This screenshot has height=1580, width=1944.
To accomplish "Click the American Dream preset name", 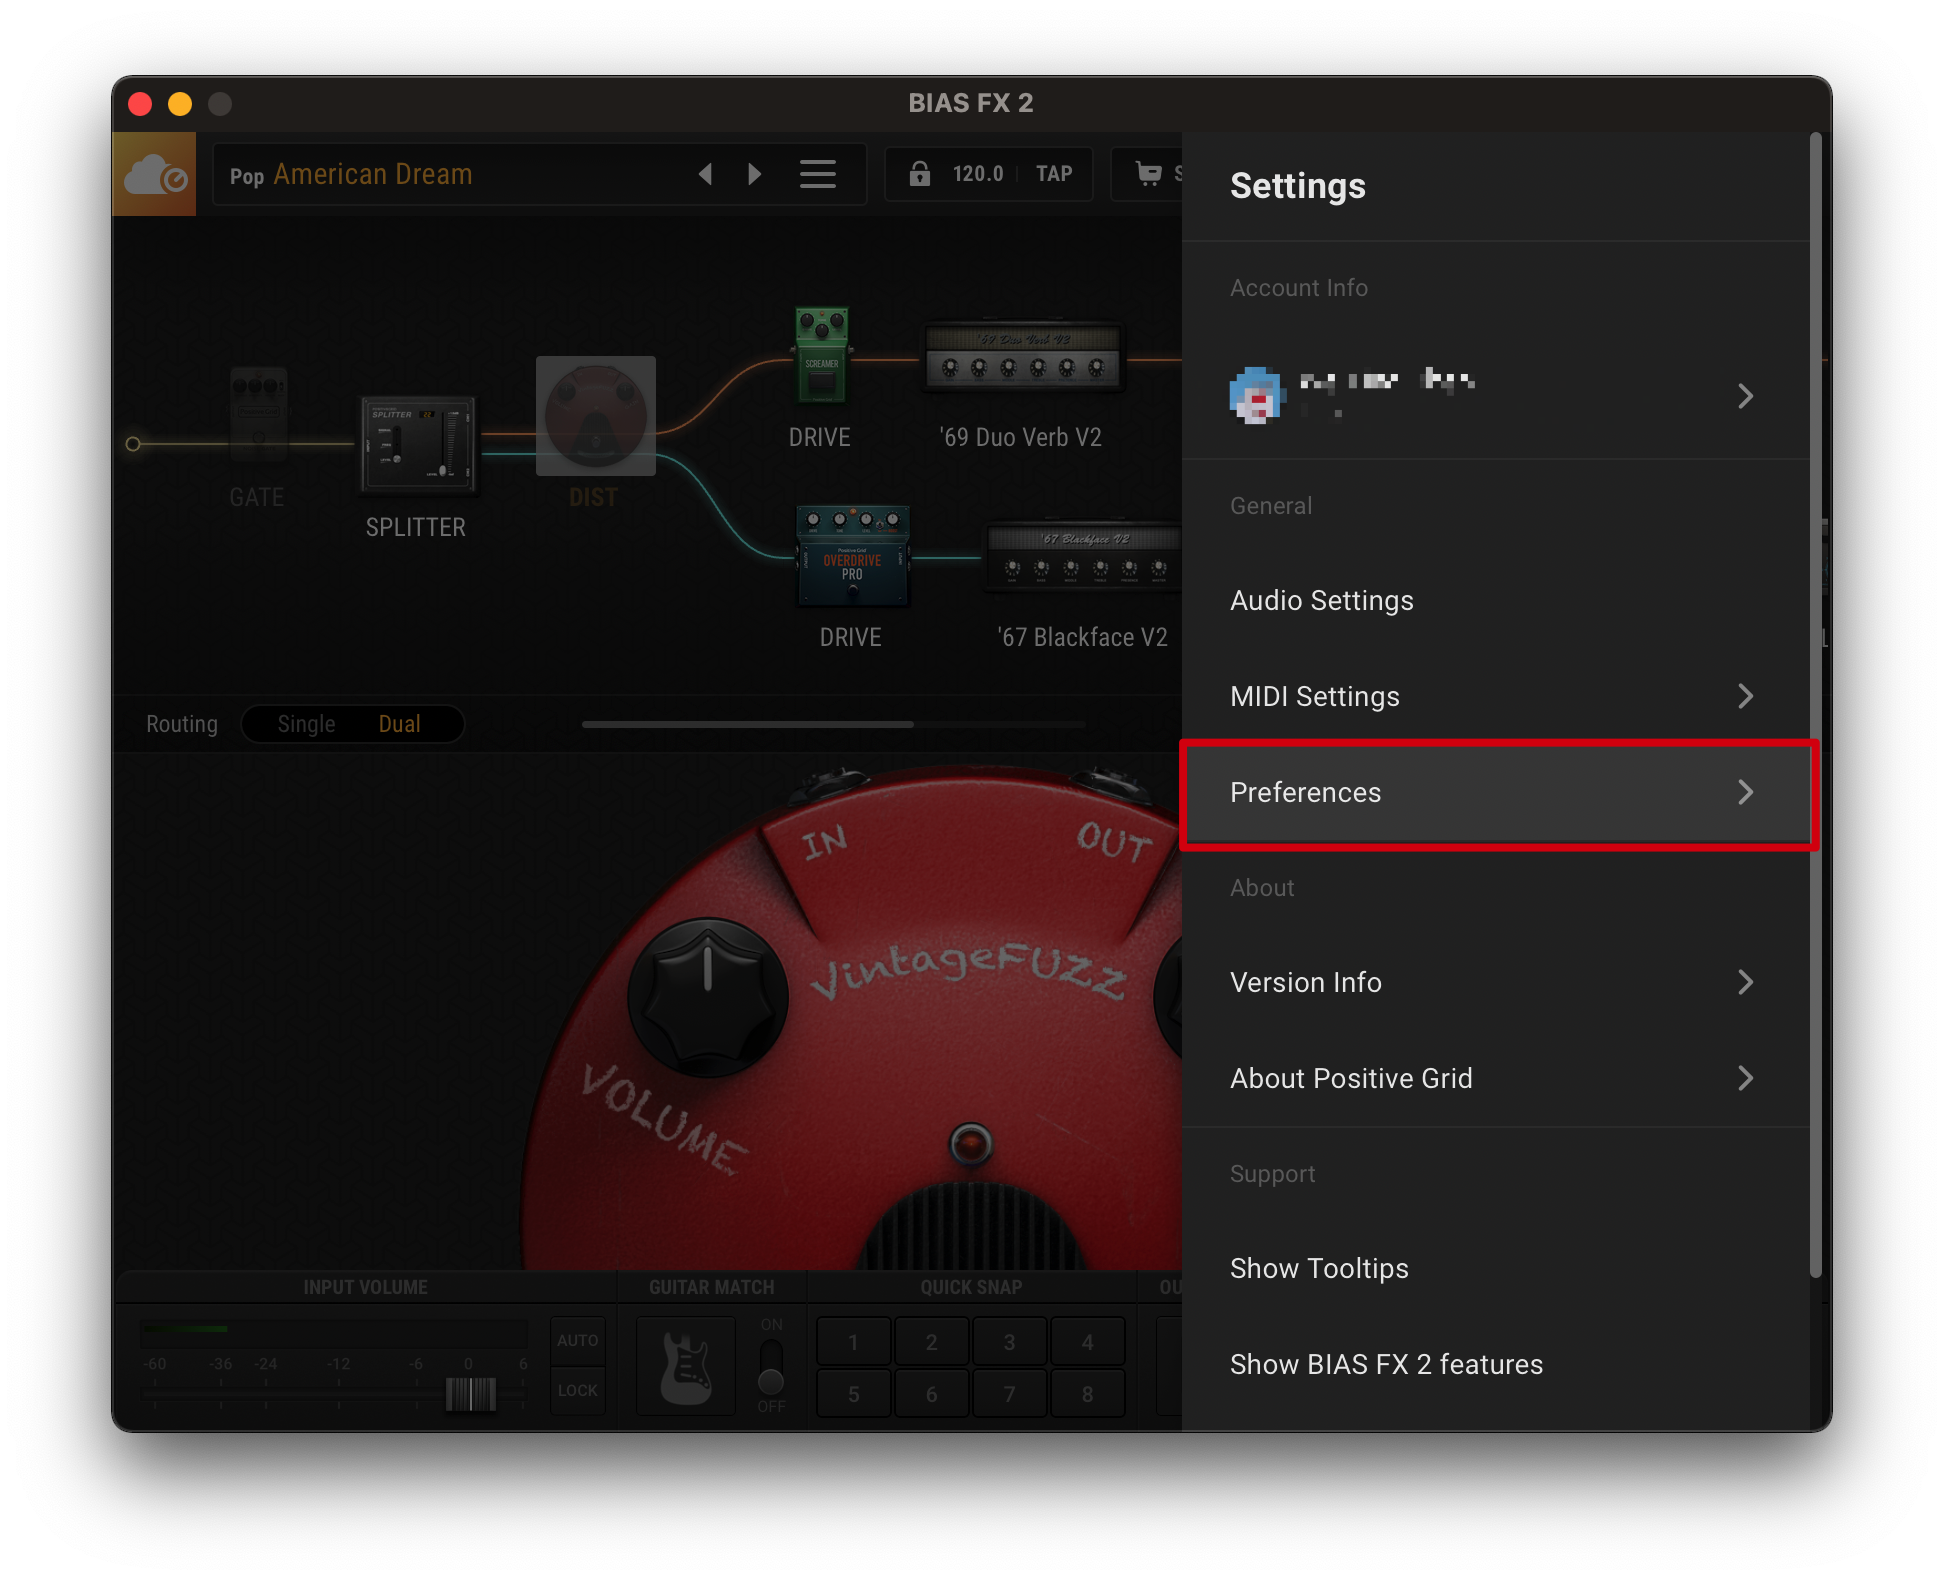I will click(373, 174).
